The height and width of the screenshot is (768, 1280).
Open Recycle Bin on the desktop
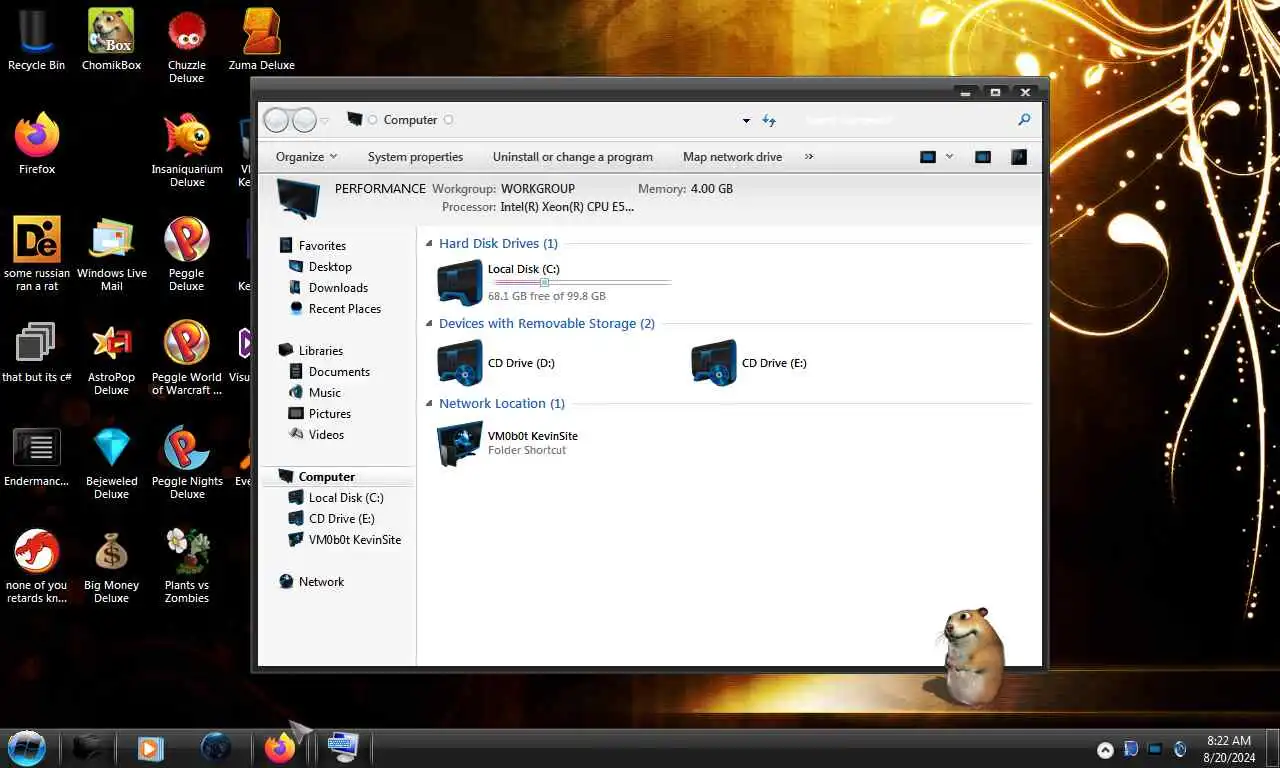(36, 40)
